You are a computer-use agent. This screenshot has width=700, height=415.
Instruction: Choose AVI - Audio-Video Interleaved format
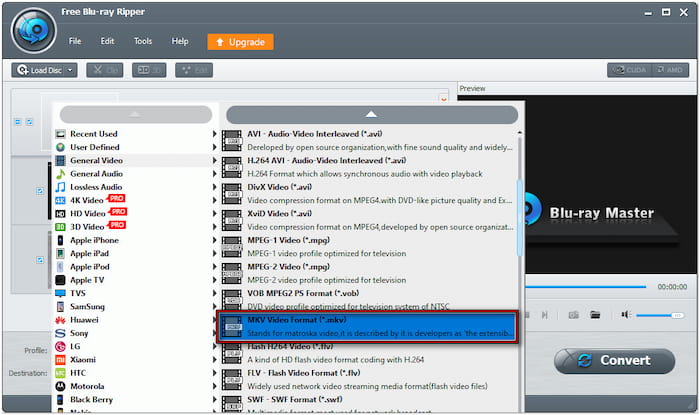pos(369,141)
